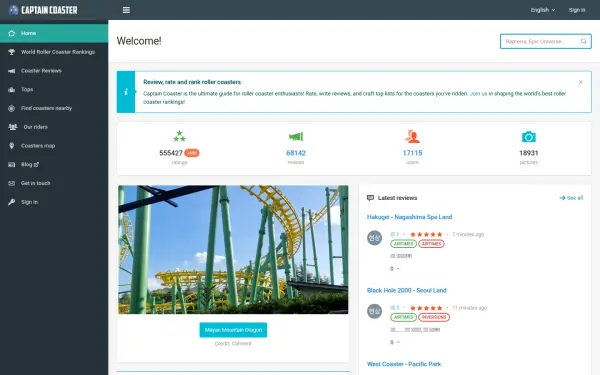Click Hakugei review five-star rating

pos(426,234)
